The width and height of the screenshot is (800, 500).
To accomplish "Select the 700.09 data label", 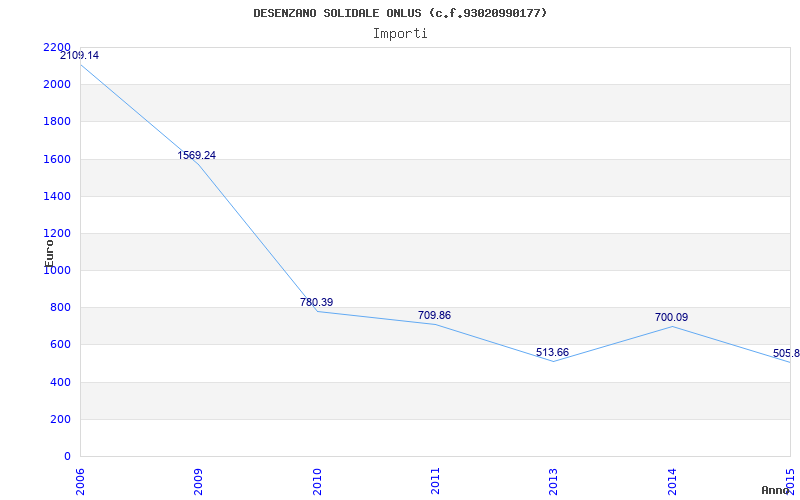I will (x=671, y=317).
